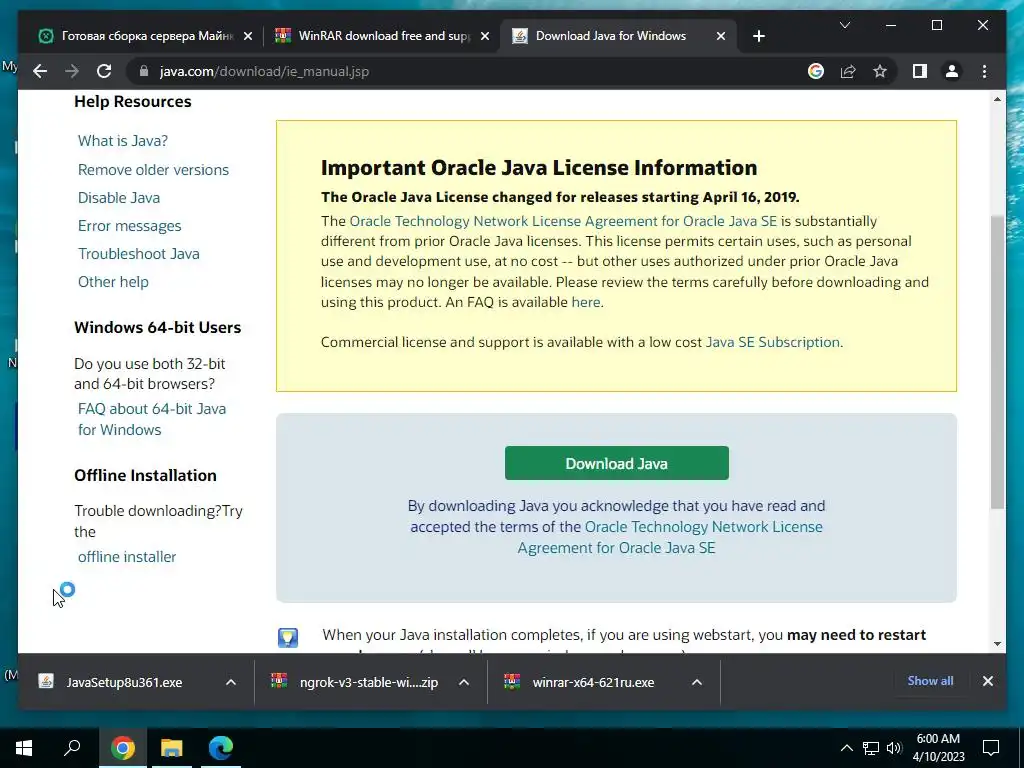
Task: Close the Готовая сборка сервера tab
Action: click(x=248, y=36)
